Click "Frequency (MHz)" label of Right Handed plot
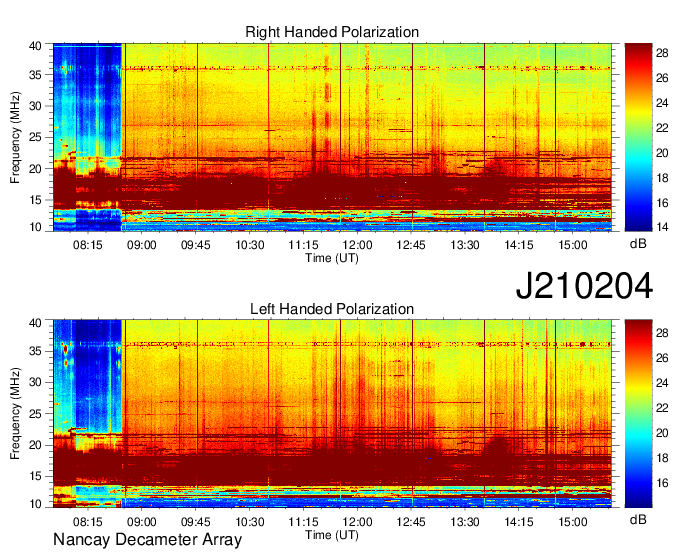The height and width of the screenshot is (552, 680). coord(15,137)
